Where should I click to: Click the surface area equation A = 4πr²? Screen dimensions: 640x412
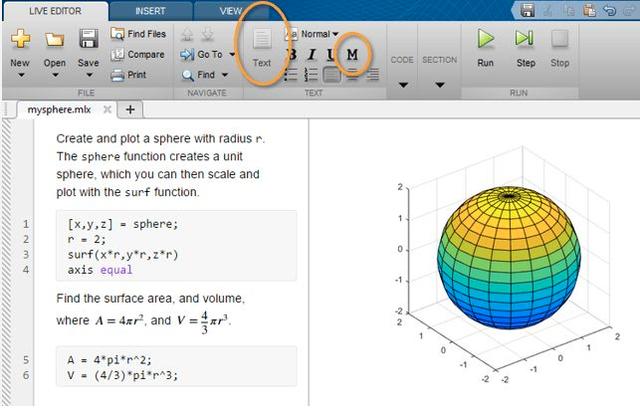(120, 321)
